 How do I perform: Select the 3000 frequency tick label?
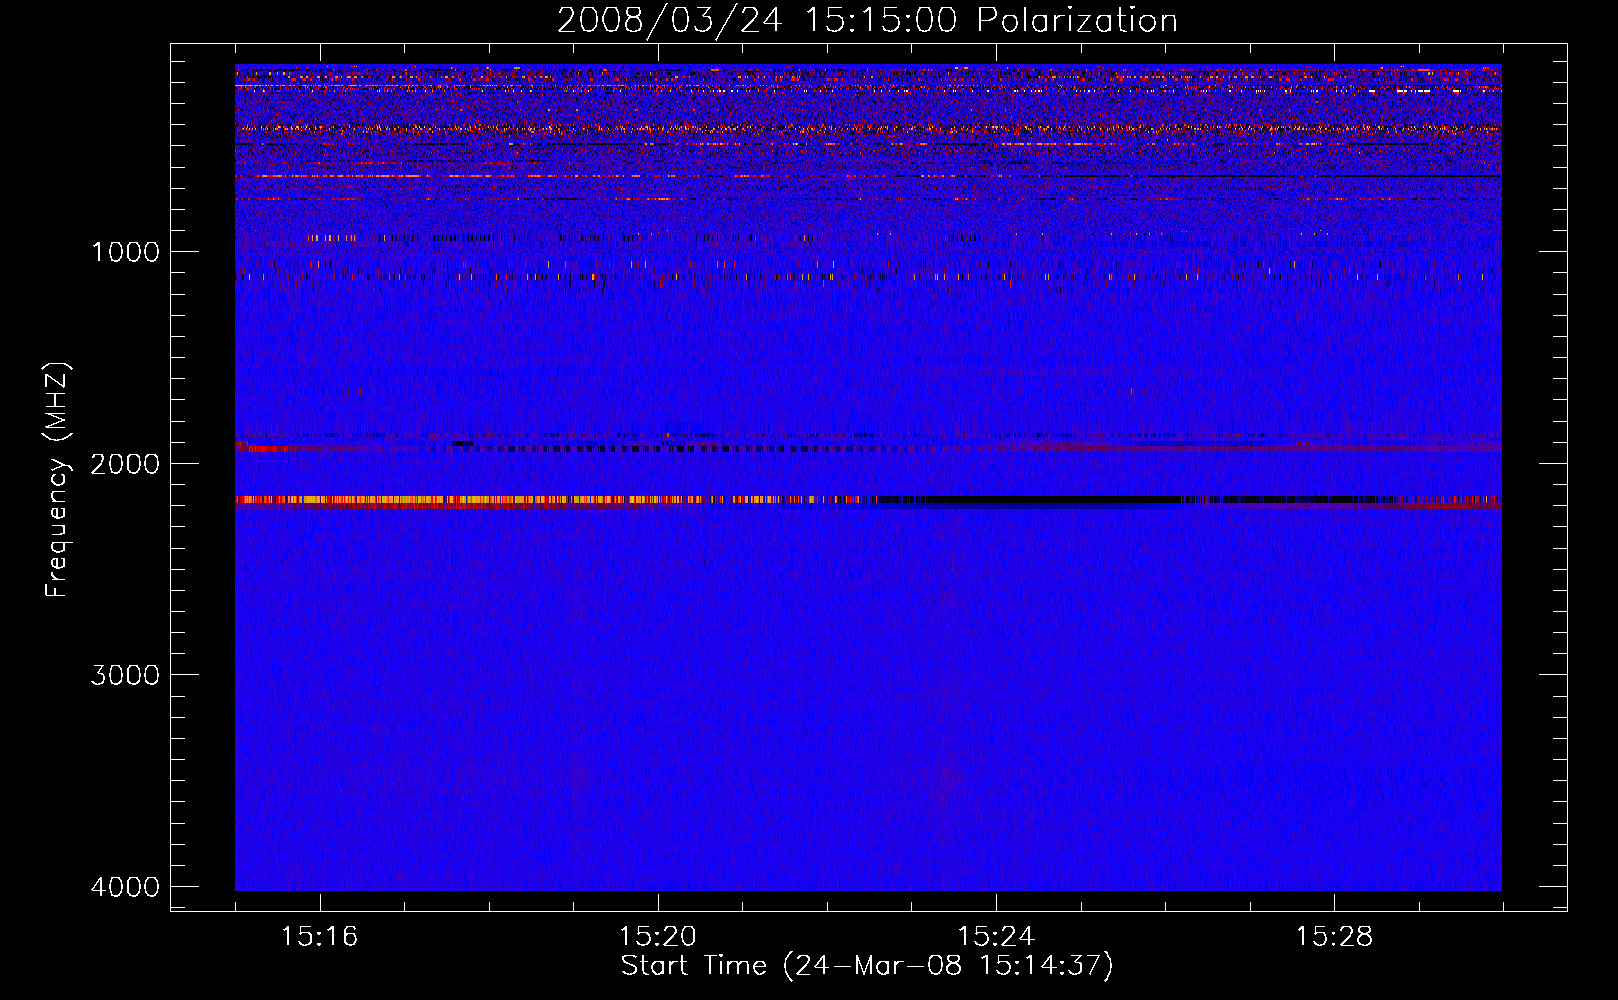point(125,675)
